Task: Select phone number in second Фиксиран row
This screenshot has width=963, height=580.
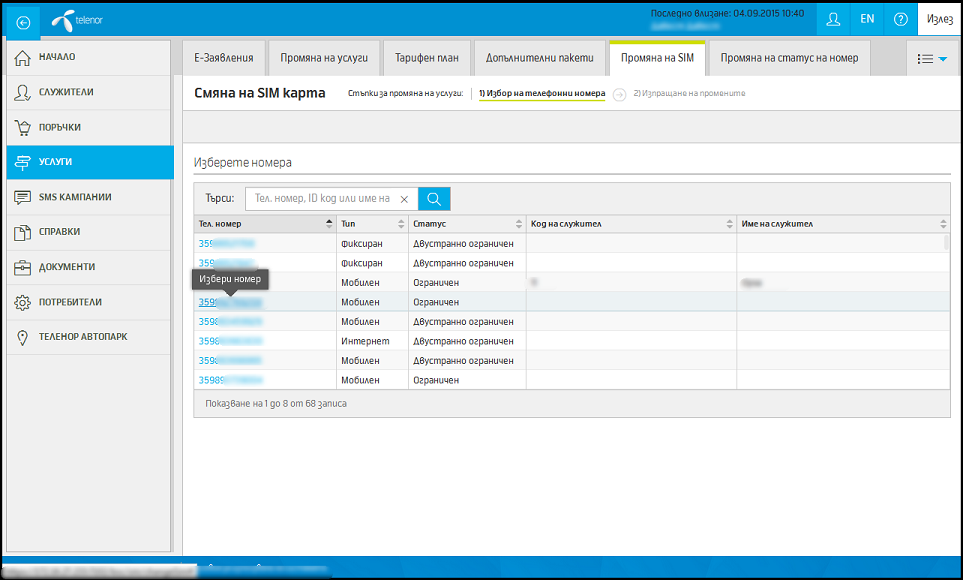Action: pyautogui.click(x=226, y=264)
